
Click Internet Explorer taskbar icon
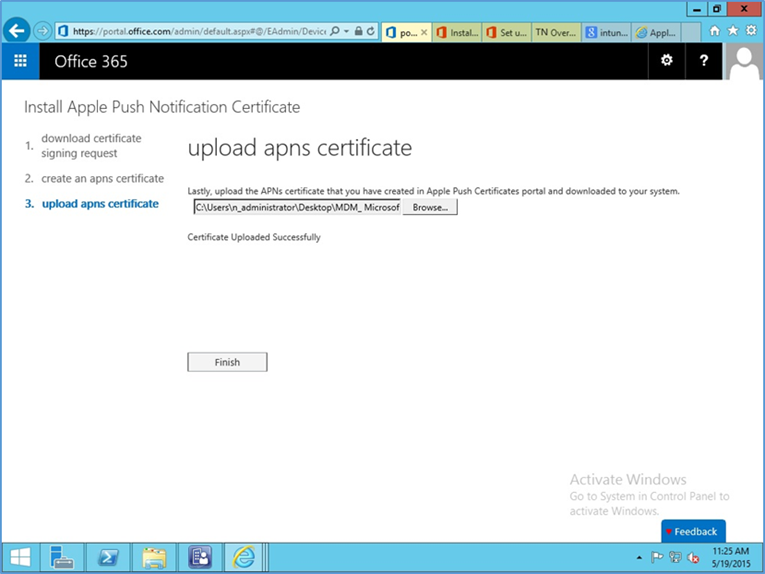[x=243, y=557]
